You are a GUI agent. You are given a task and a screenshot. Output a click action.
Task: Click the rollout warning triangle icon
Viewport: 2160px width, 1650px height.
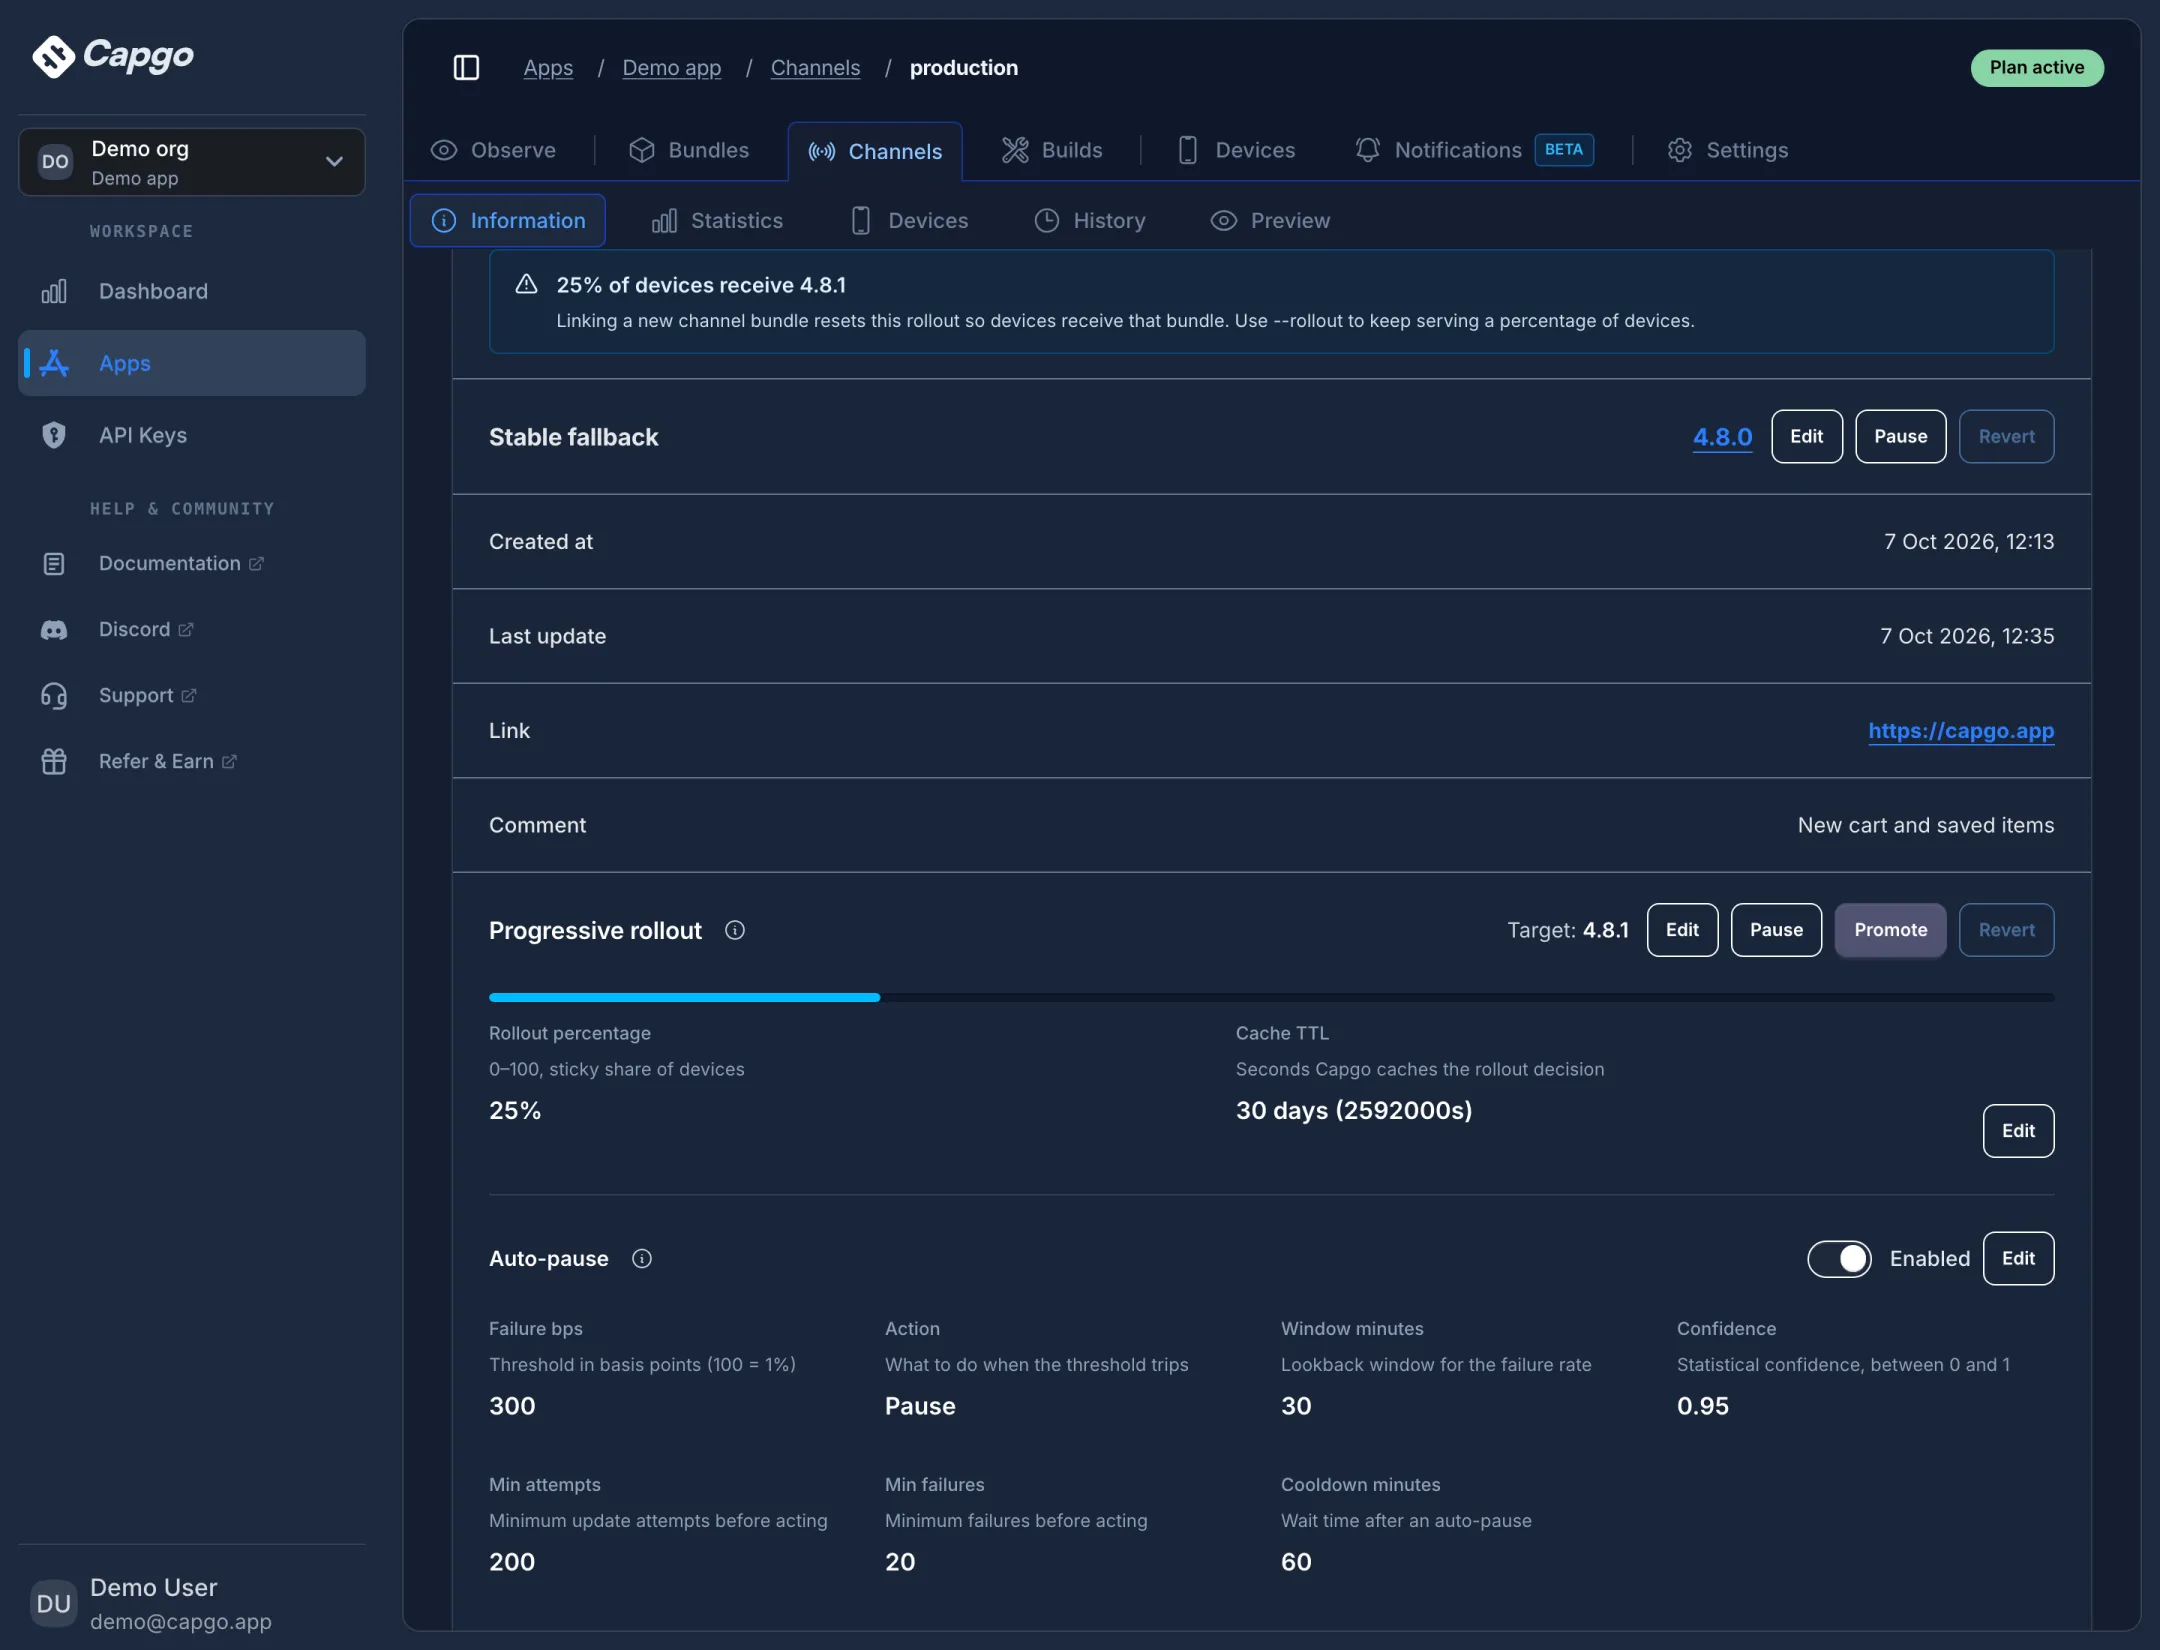point(526,285)
